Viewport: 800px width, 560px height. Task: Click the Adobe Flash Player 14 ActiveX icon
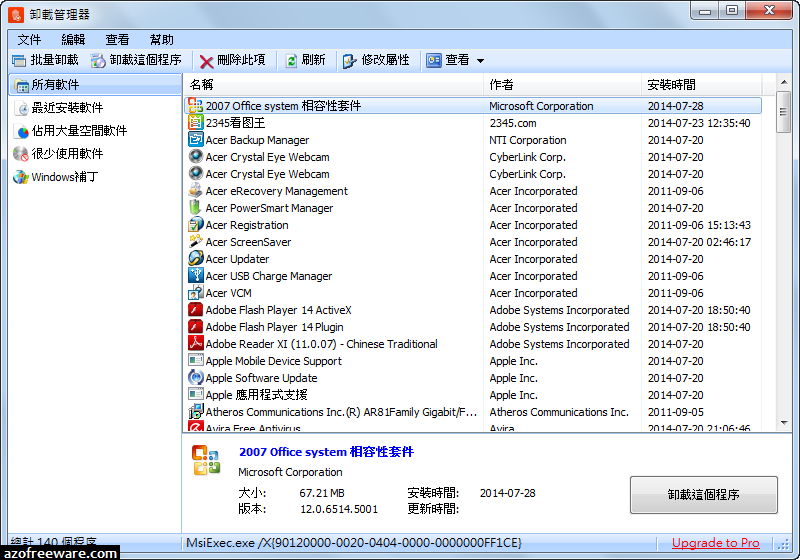click(195, 310)
